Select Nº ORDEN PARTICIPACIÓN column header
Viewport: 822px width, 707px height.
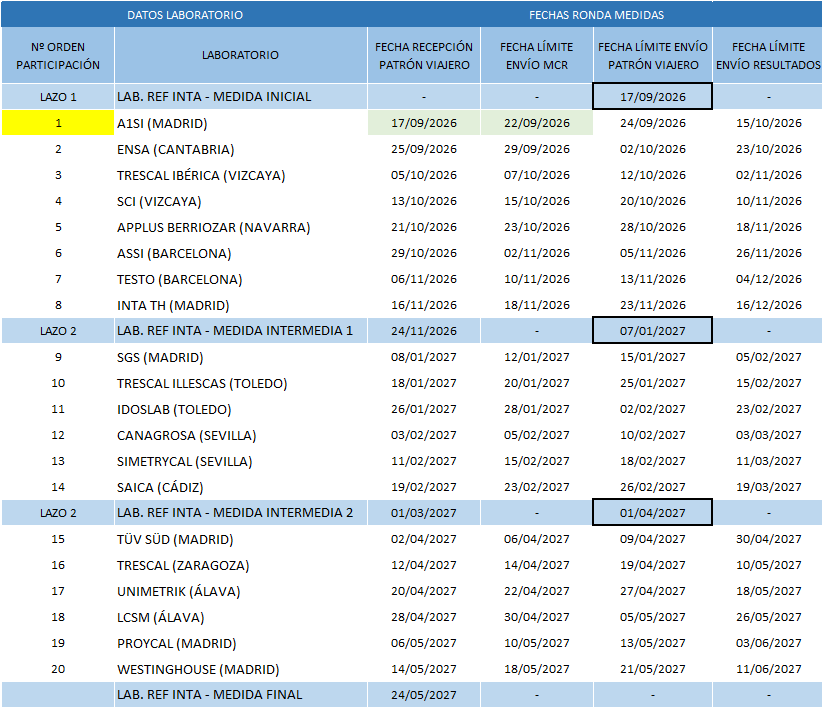click(x=58, y=56)
